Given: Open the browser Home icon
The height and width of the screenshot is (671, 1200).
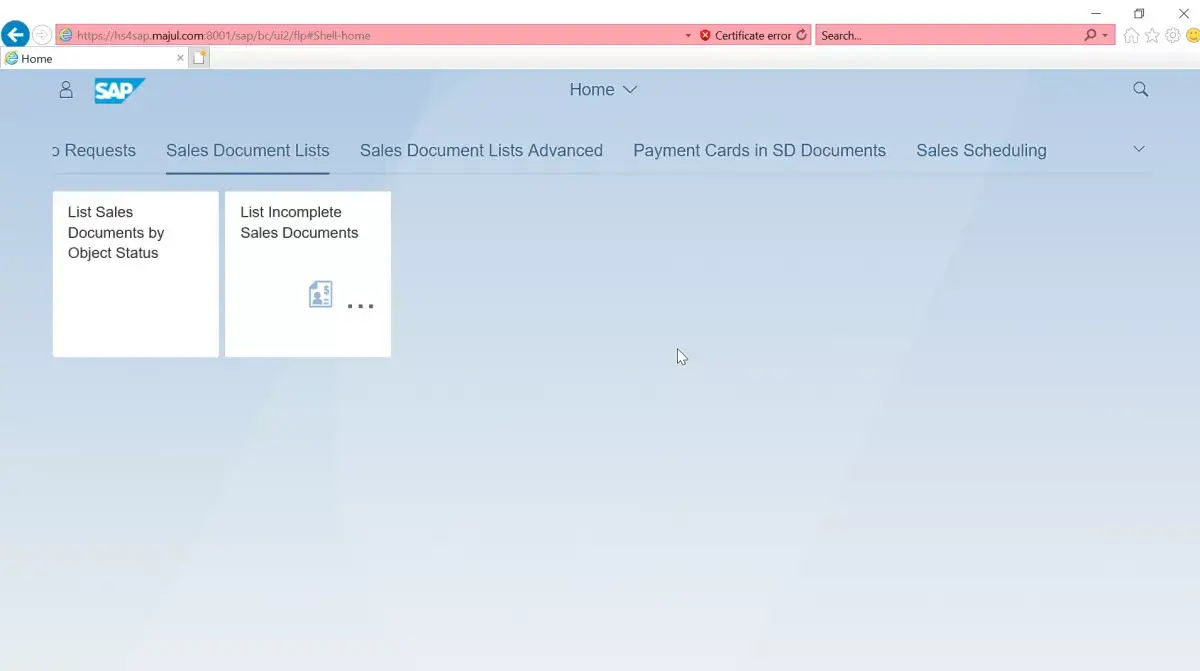Looking at the screenshot, I should click(x=1131, y=35).
